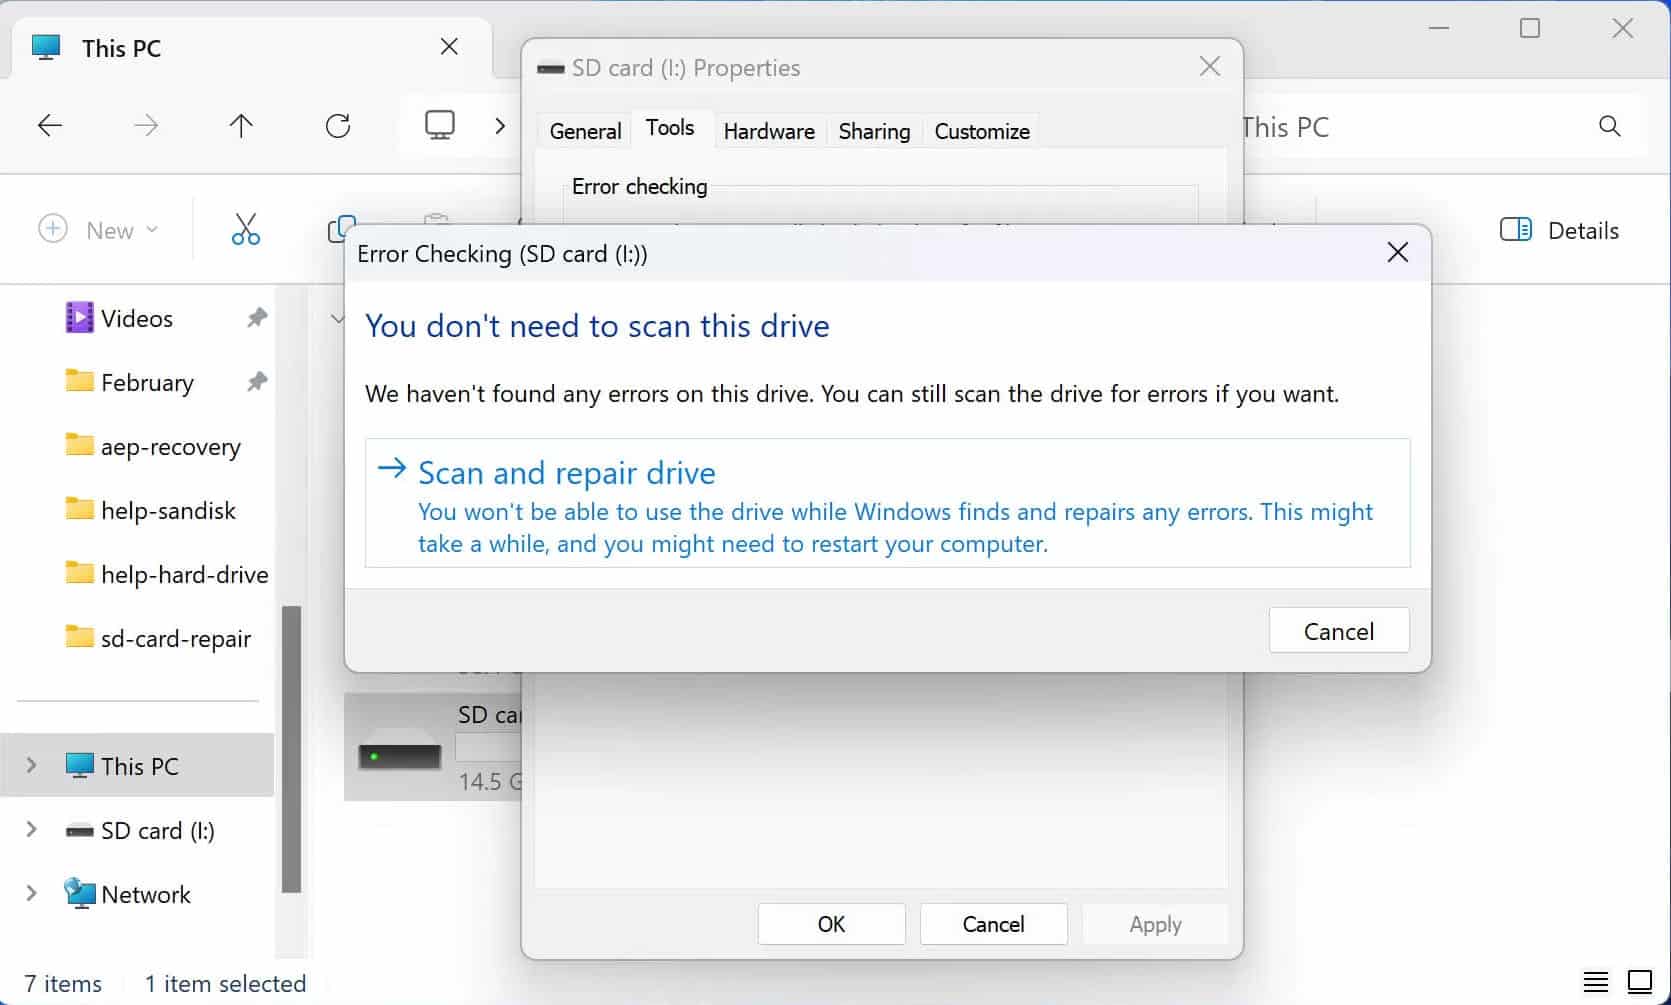1671x1005 pixels.
Task: Click the '1 item selected' status text
Action: pos(225,984)
